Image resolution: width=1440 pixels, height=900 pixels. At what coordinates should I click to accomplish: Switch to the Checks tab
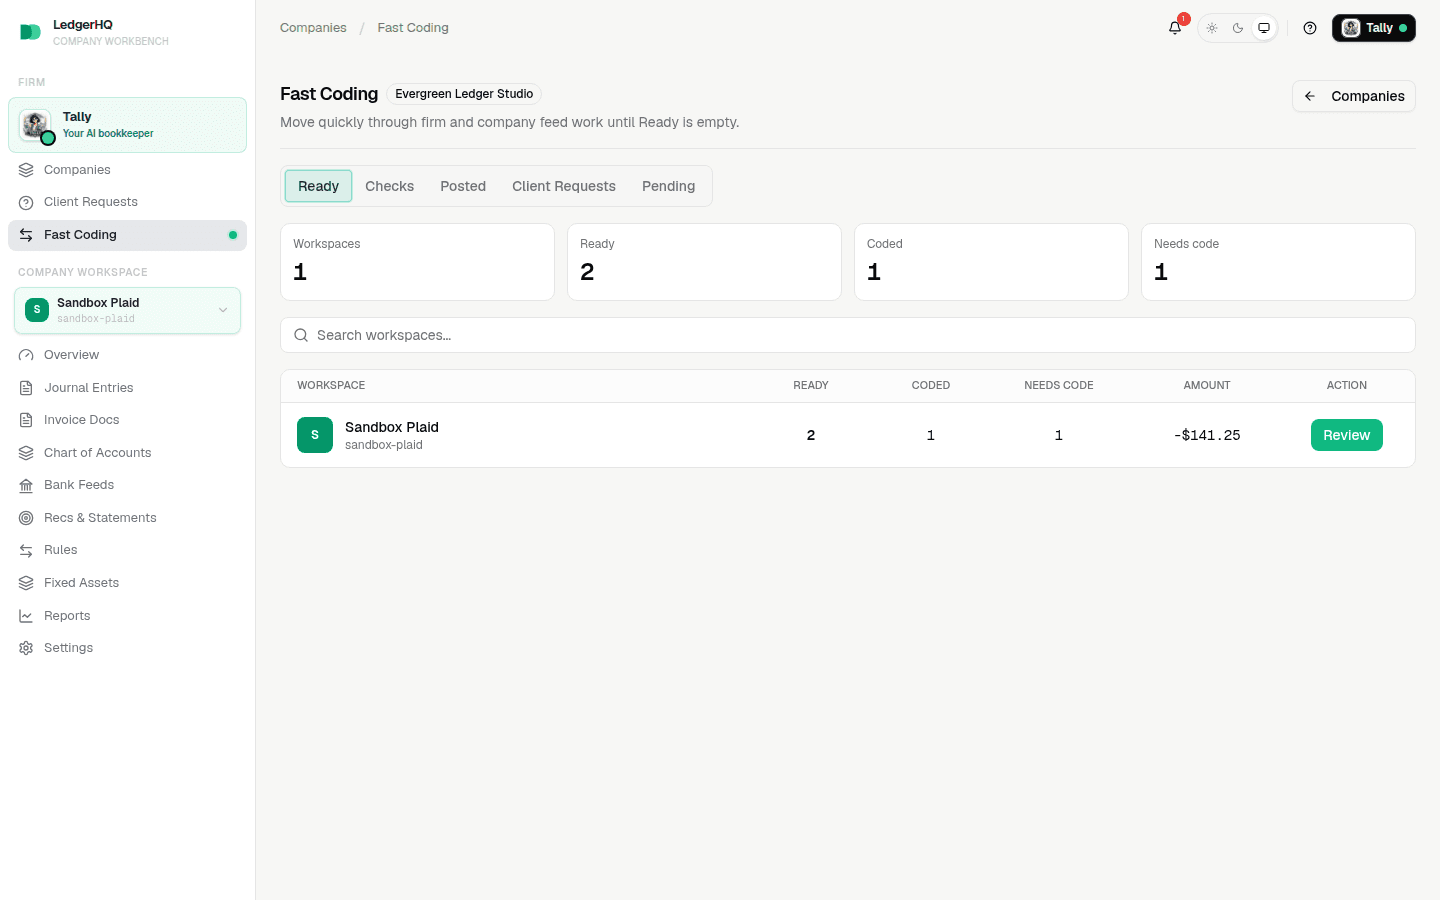point(389,186)
